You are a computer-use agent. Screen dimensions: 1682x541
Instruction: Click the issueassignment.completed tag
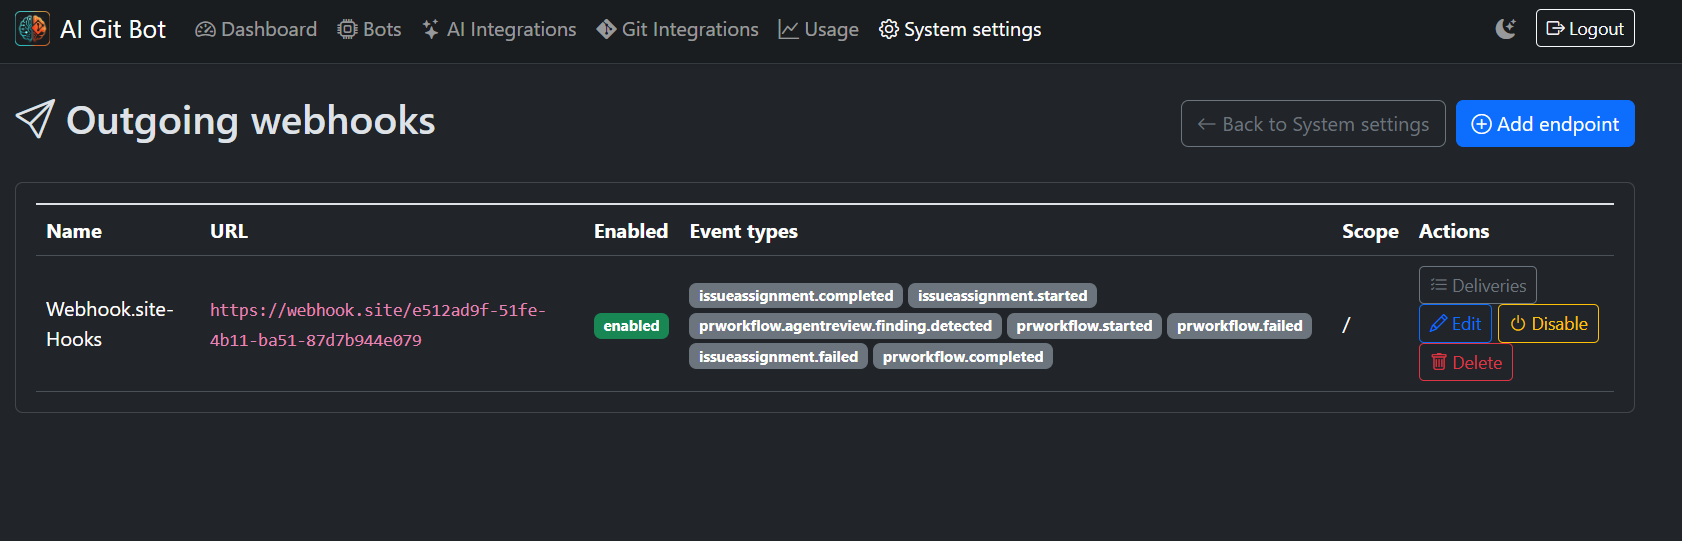coord(796,296)
